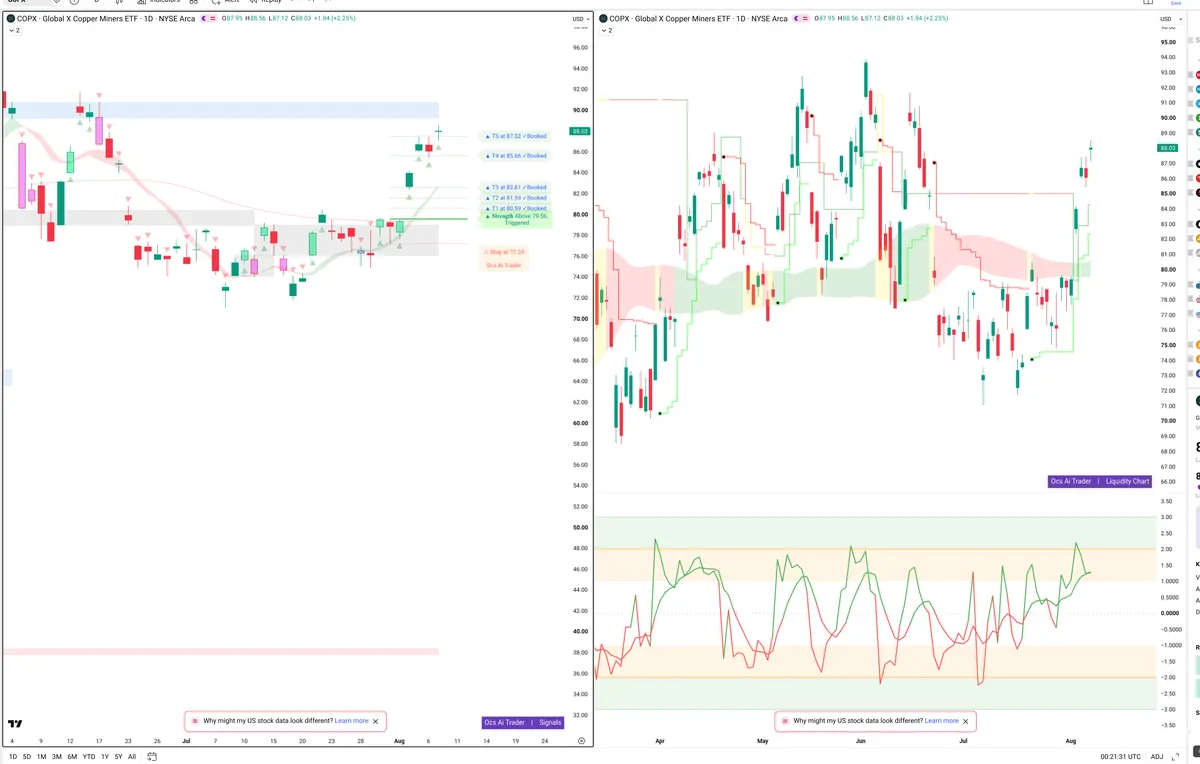1200x764 pixels.
Task: Click right chart COPX symbol title
Action: point(698,19)
